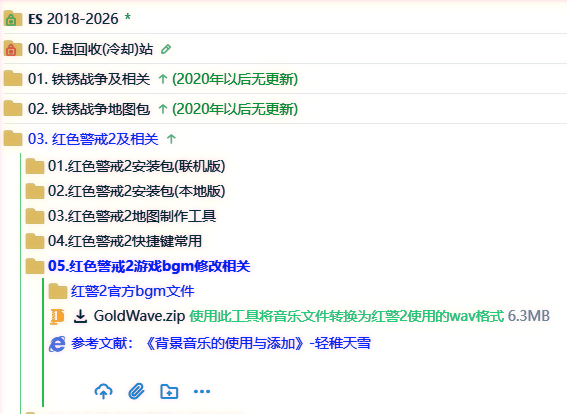Click the cloud upload icon

click(x=103, y=391)
